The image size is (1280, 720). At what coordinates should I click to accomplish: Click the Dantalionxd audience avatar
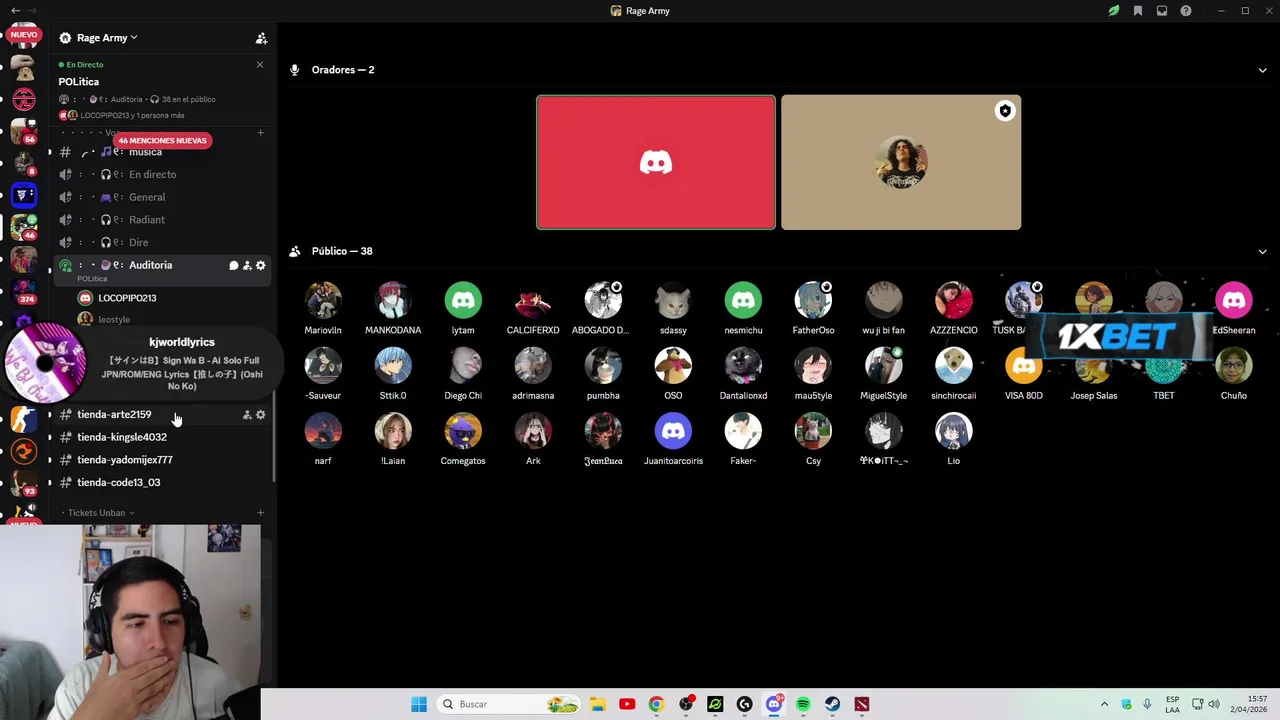coord(743,366)
